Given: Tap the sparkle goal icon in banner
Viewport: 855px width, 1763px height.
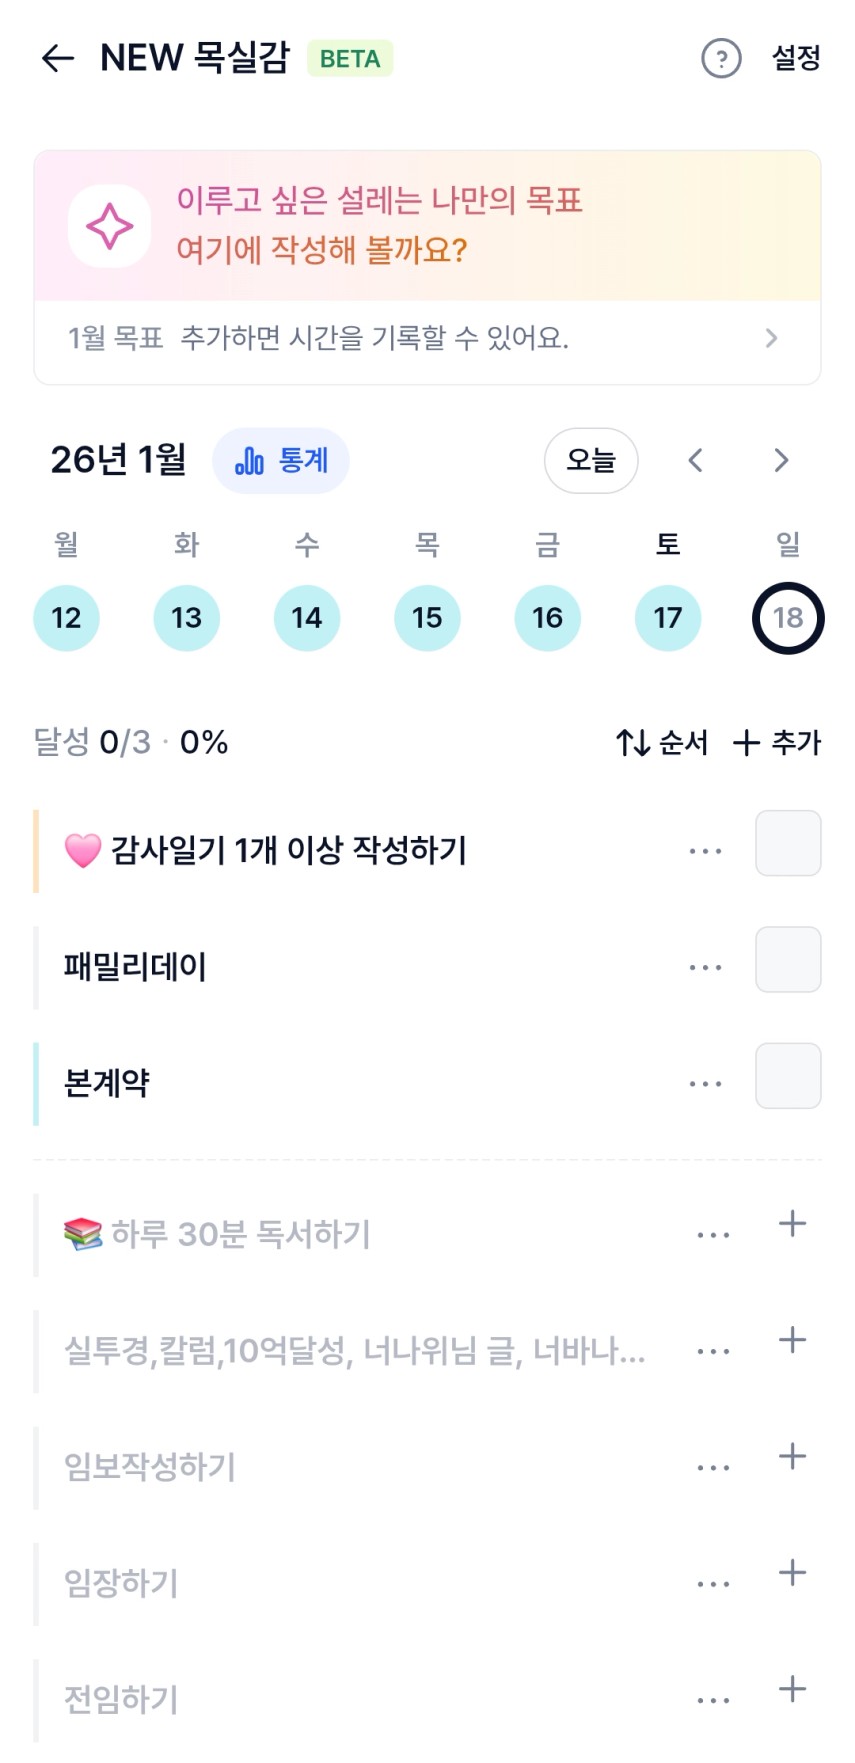Looking at the screenshot, I should pyautogui.click(x=109, y=226).
